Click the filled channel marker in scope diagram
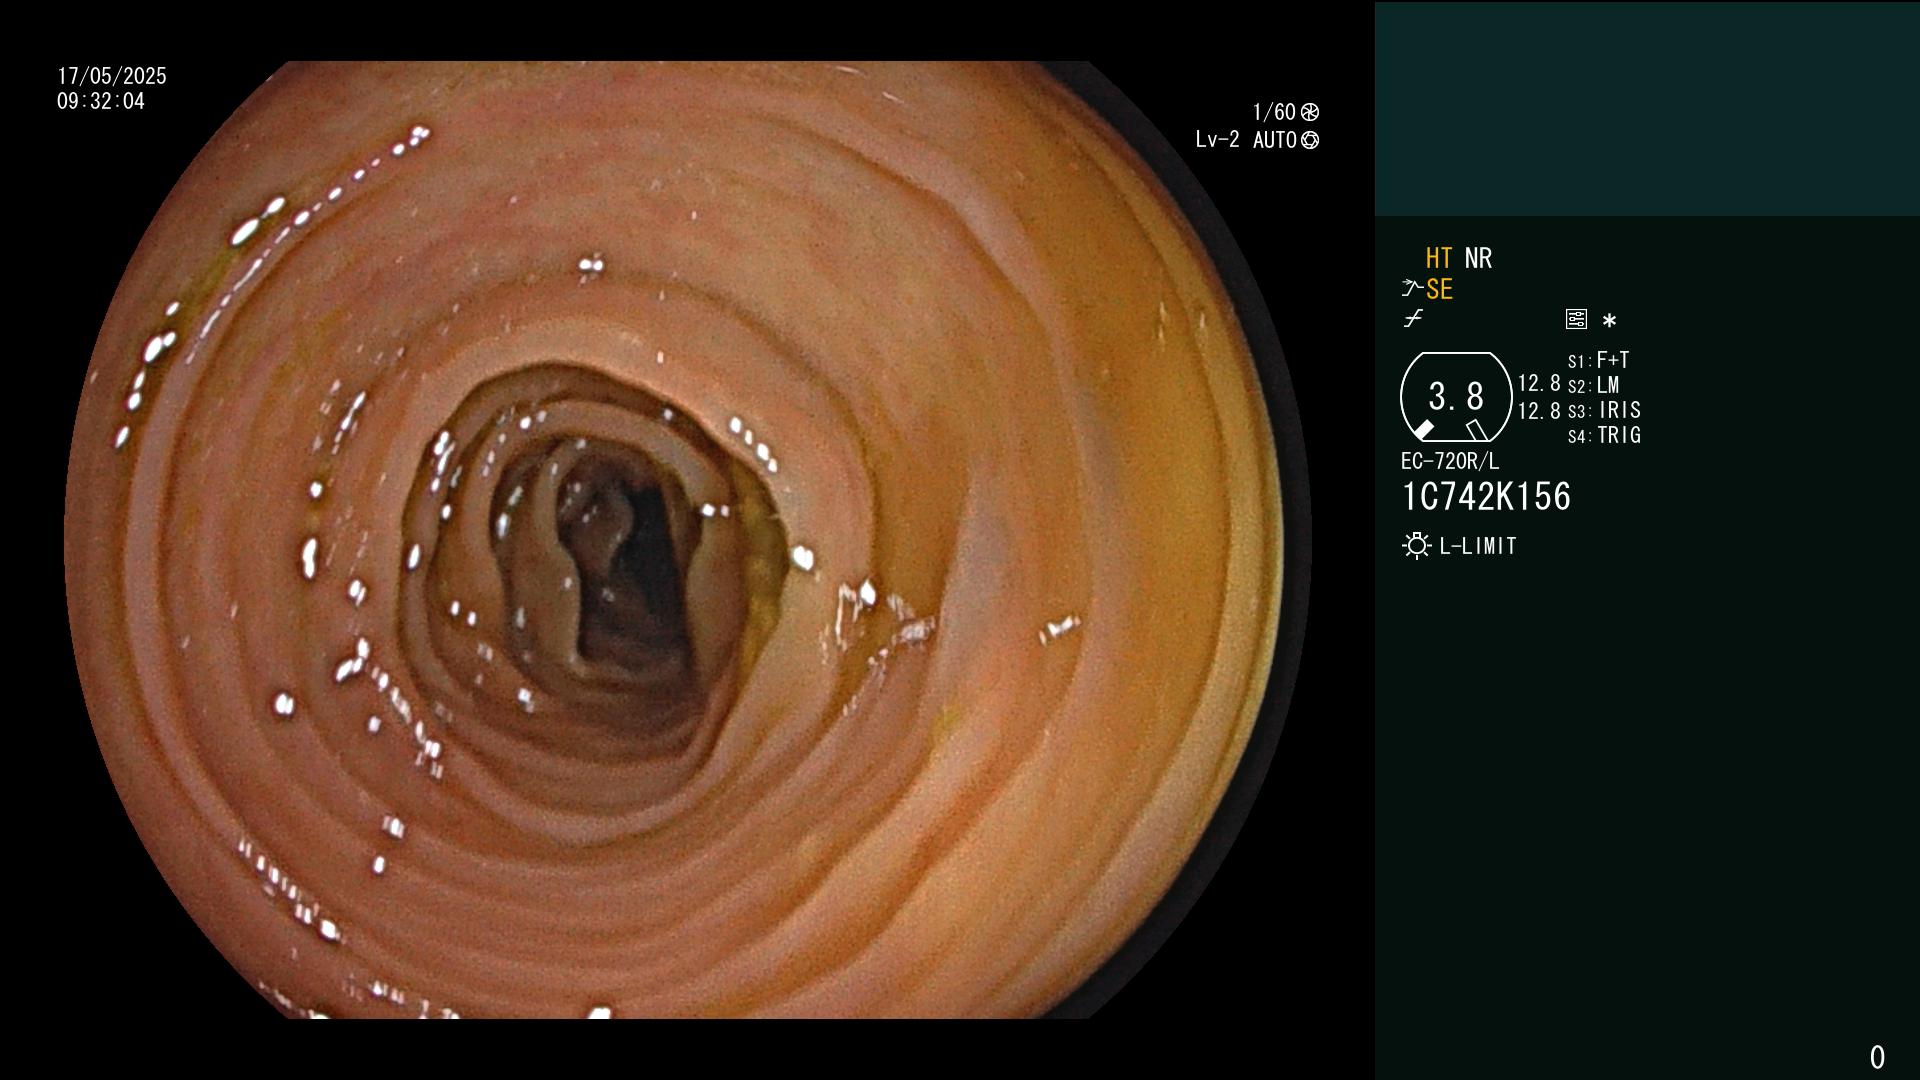 [x=1423, y=430]
